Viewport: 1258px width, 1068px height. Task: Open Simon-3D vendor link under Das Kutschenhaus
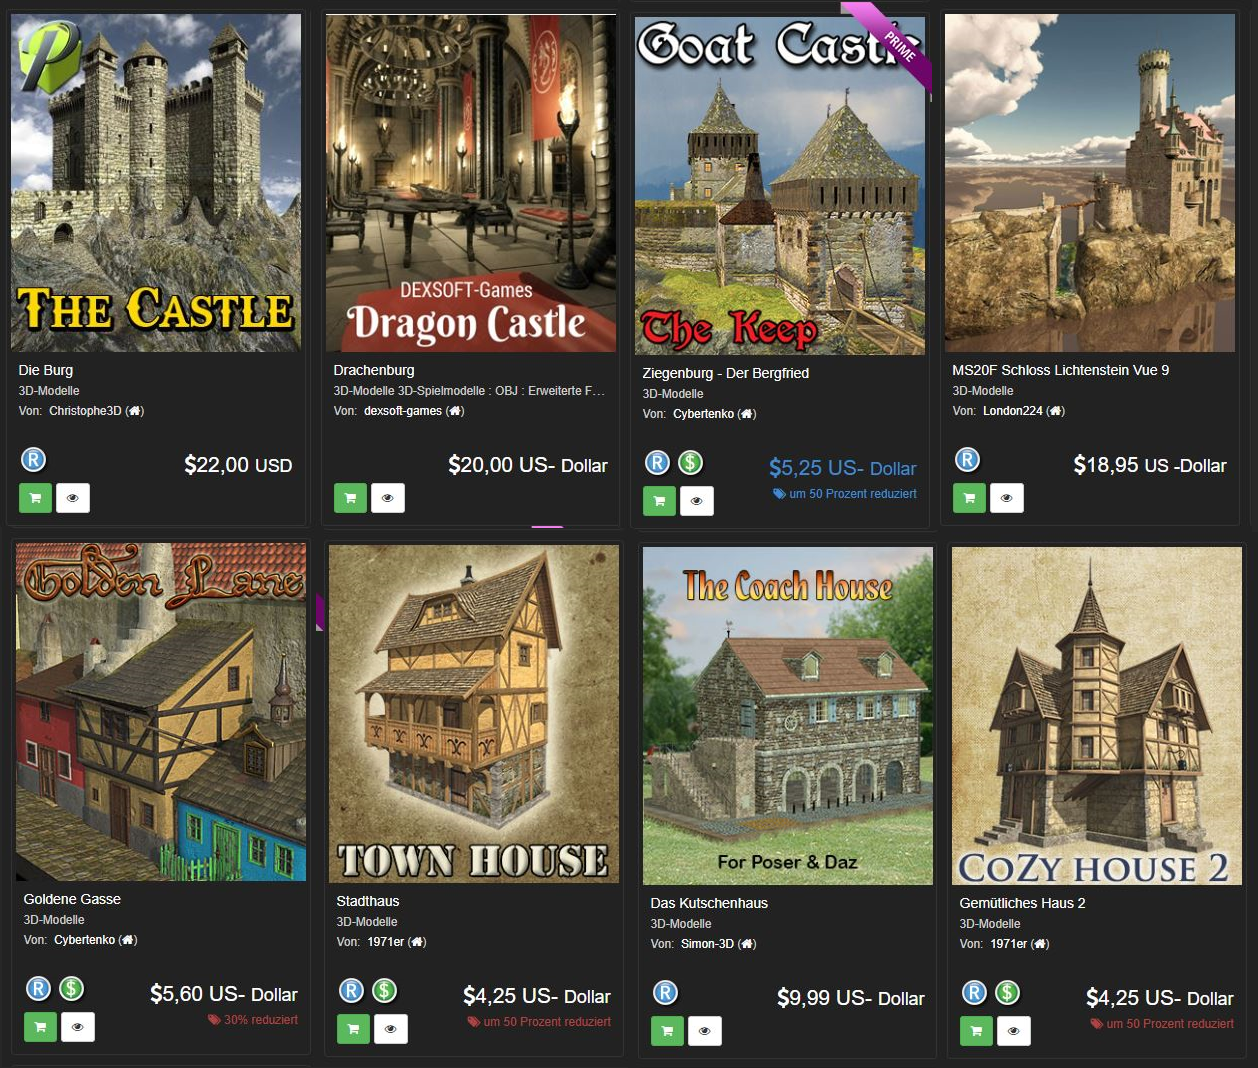point(708,944)
